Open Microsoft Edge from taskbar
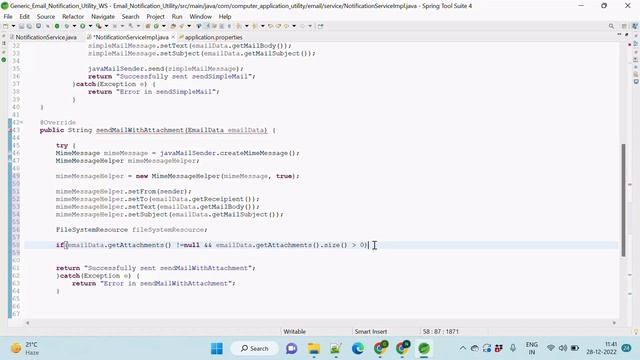The width and height of the screenshot is (640, 360). coord(358,349)
